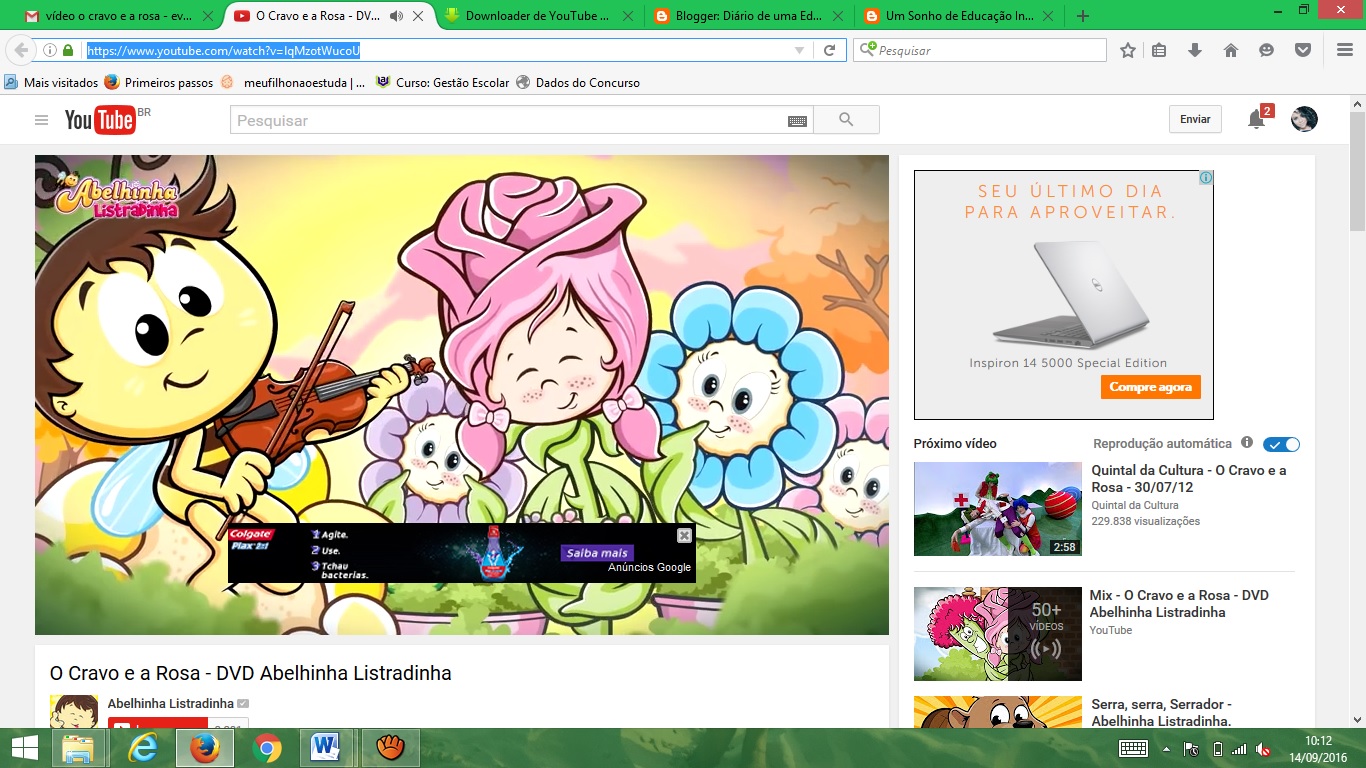1366x768 pixels.
Task: Open the Firefox downloads arrow icon
Action: (1195, 50)
